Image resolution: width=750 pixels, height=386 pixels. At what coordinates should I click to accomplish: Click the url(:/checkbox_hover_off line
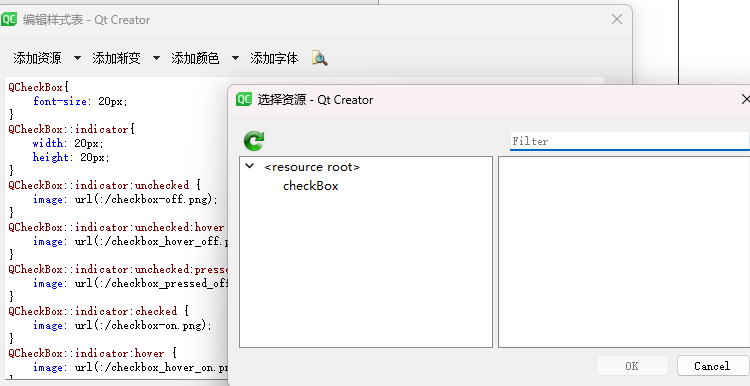pos(131,242)
